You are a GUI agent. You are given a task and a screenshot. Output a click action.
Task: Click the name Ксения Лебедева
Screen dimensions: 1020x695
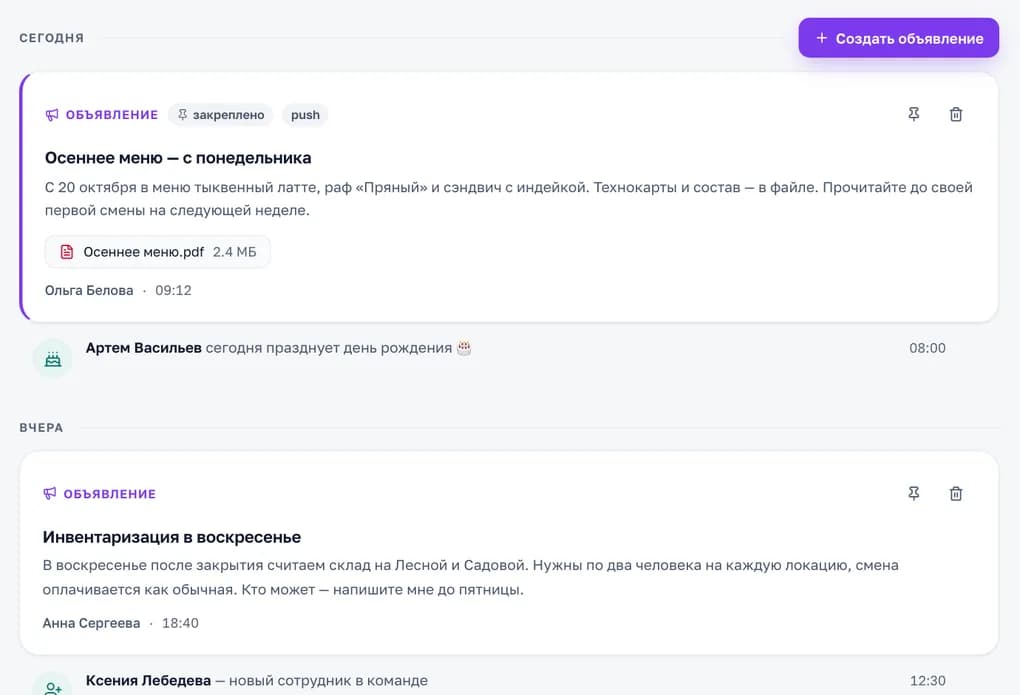[x=148, y=681]
